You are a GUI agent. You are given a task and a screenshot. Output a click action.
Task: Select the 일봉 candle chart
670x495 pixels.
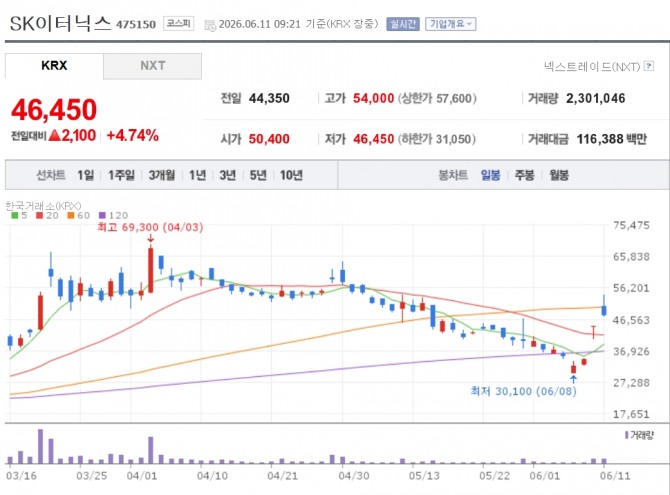click(490, 175)
